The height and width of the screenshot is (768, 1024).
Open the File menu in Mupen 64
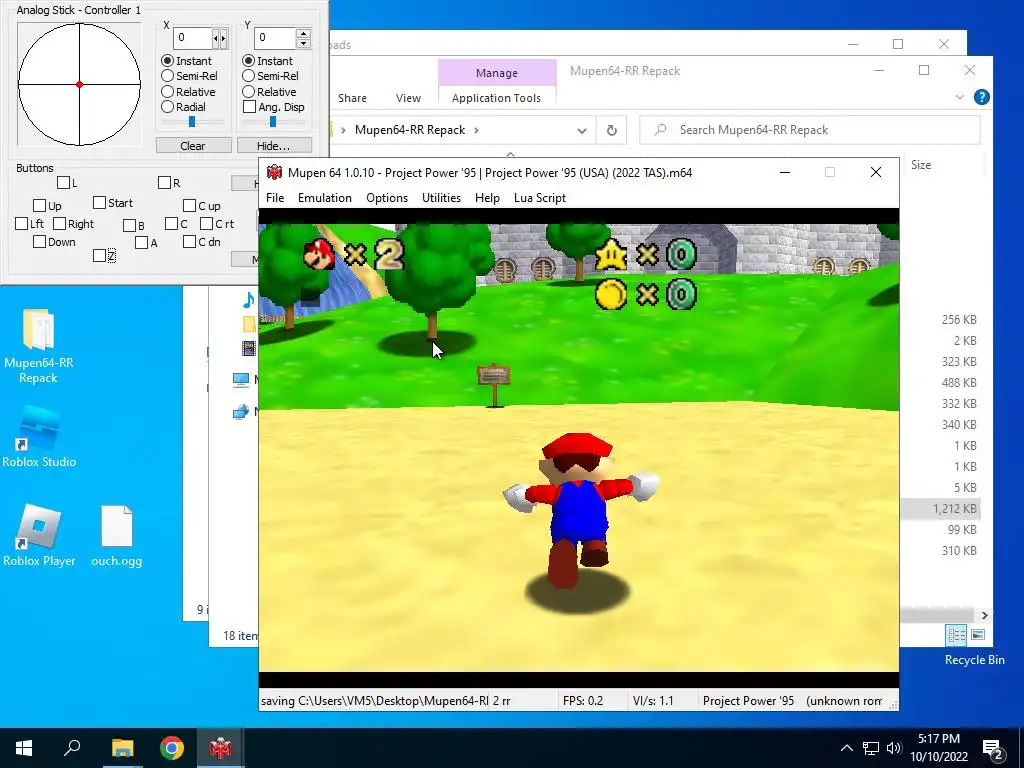275,198
